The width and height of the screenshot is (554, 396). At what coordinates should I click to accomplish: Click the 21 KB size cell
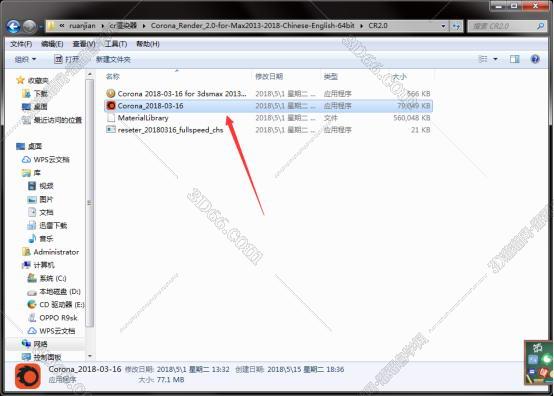click(421, 130)
